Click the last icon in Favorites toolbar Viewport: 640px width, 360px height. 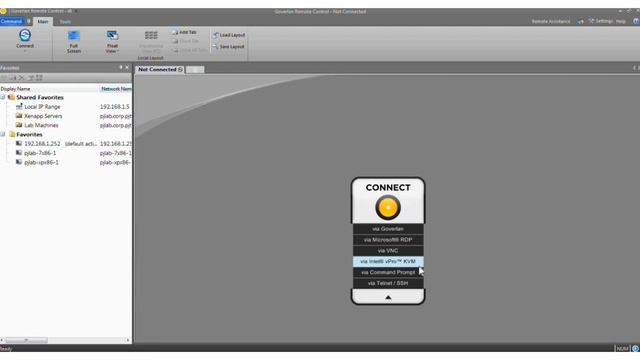click(x=39, y=78)
